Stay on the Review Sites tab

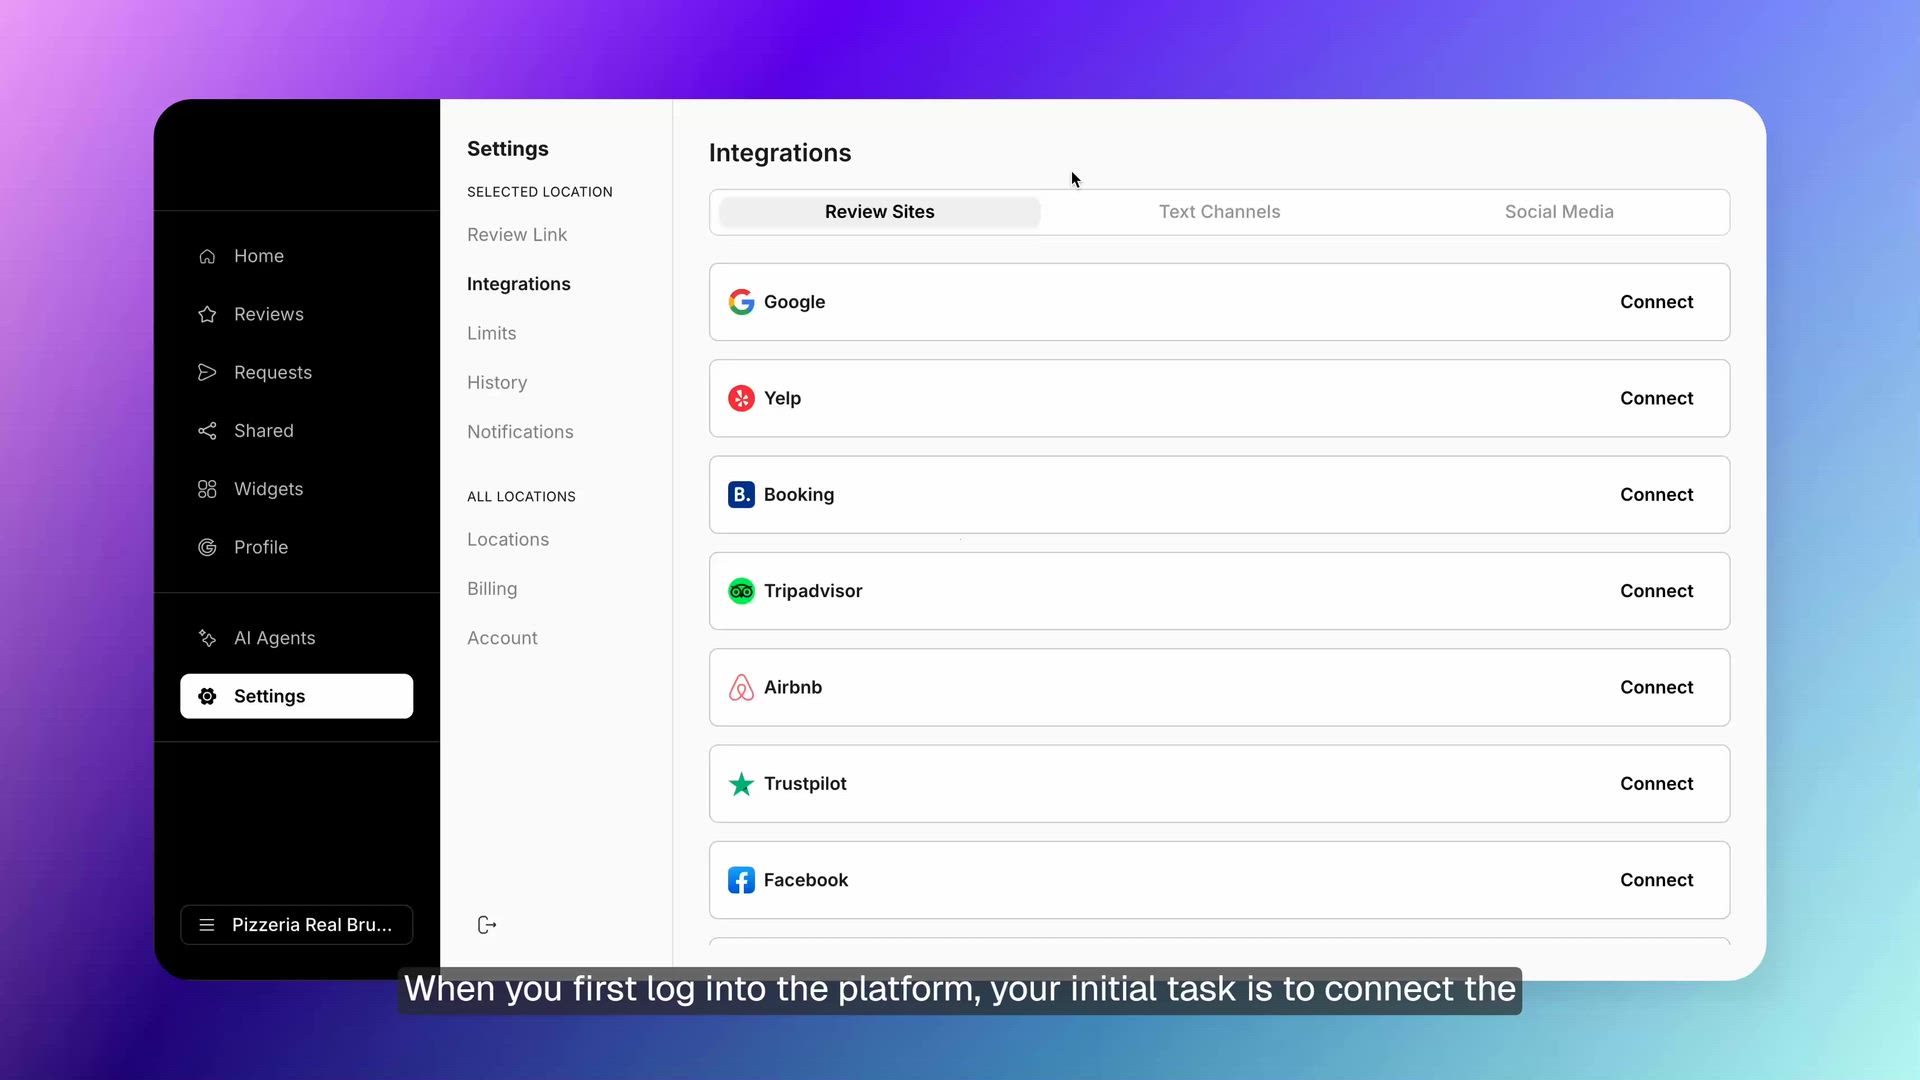click(x=878, y=211)
